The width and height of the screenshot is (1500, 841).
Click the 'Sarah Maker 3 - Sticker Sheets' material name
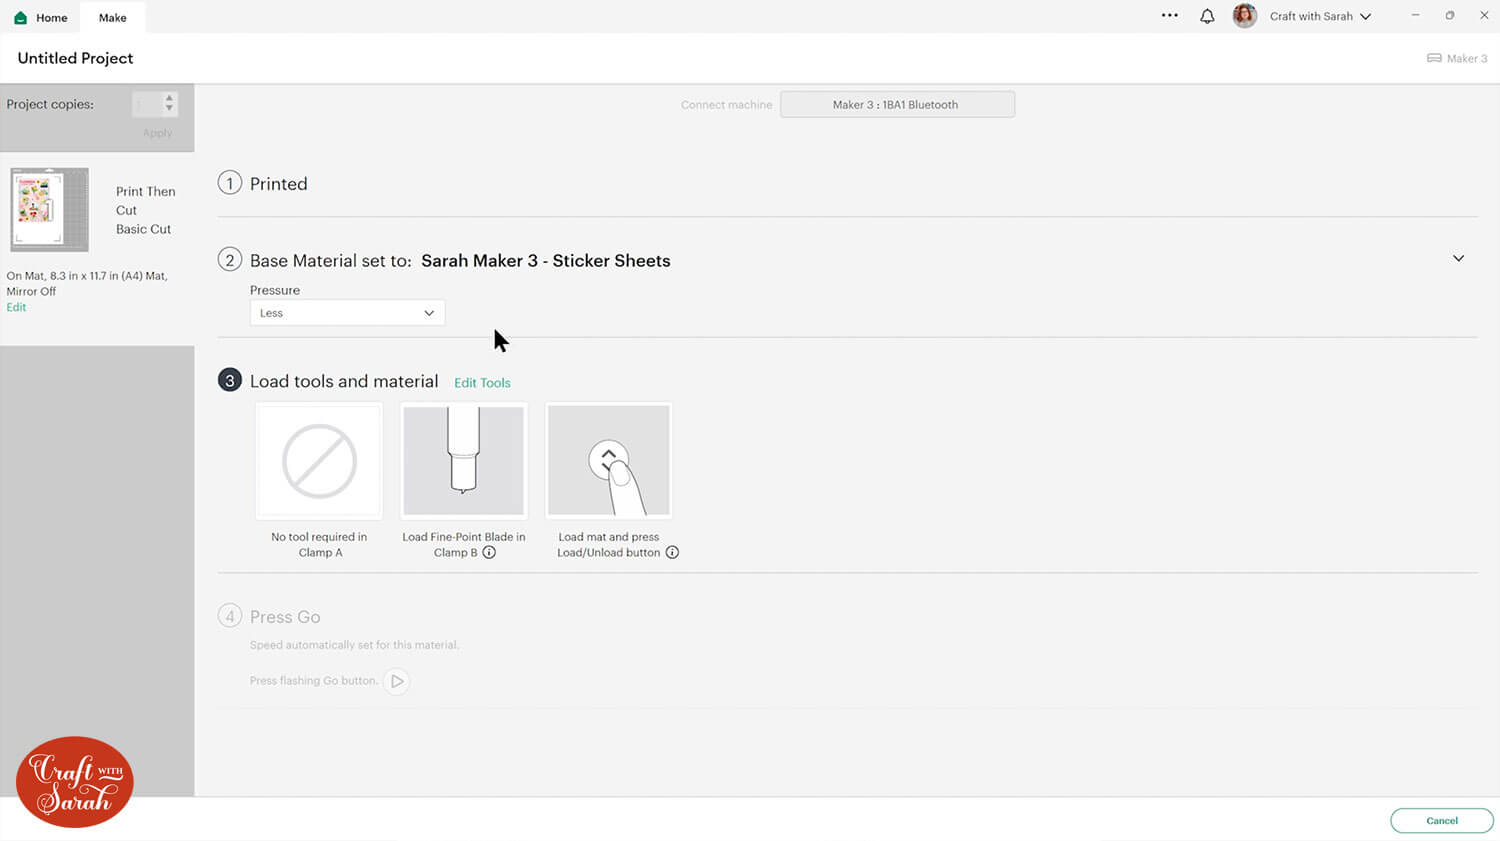pyautogui.click(x=546, y=261)
